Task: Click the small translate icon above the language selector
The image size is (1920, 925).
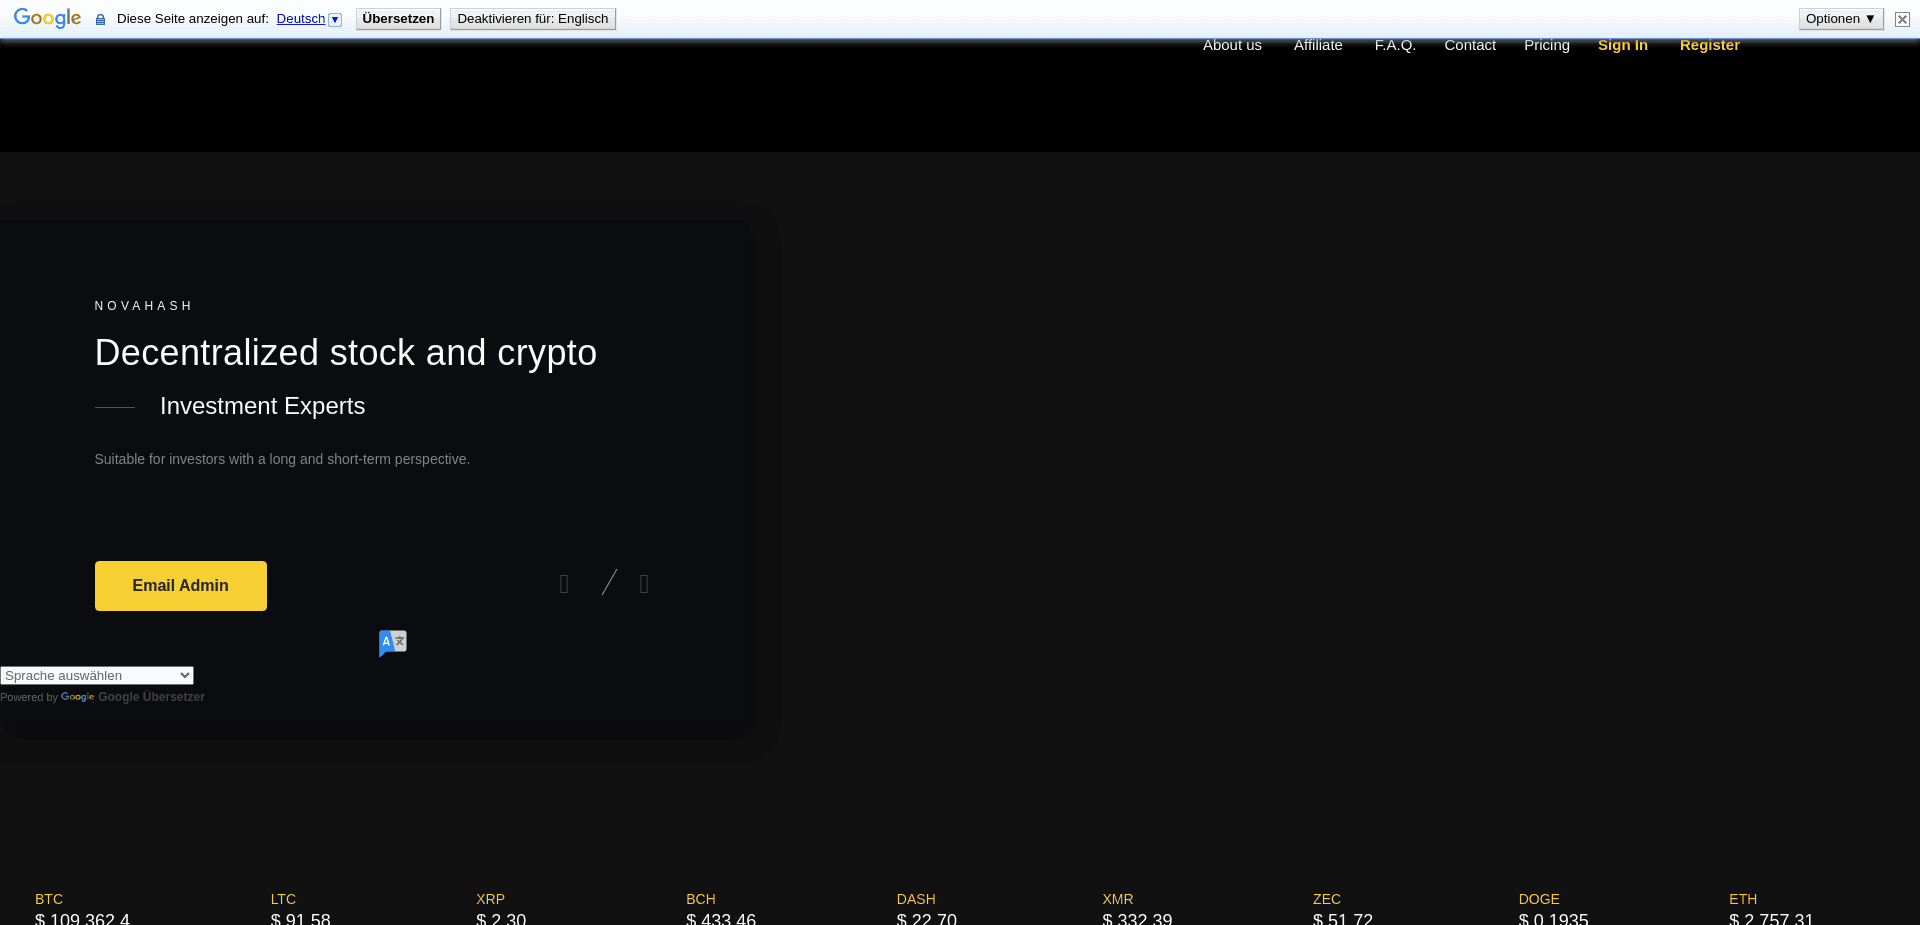Action: [x=392, y=643]
